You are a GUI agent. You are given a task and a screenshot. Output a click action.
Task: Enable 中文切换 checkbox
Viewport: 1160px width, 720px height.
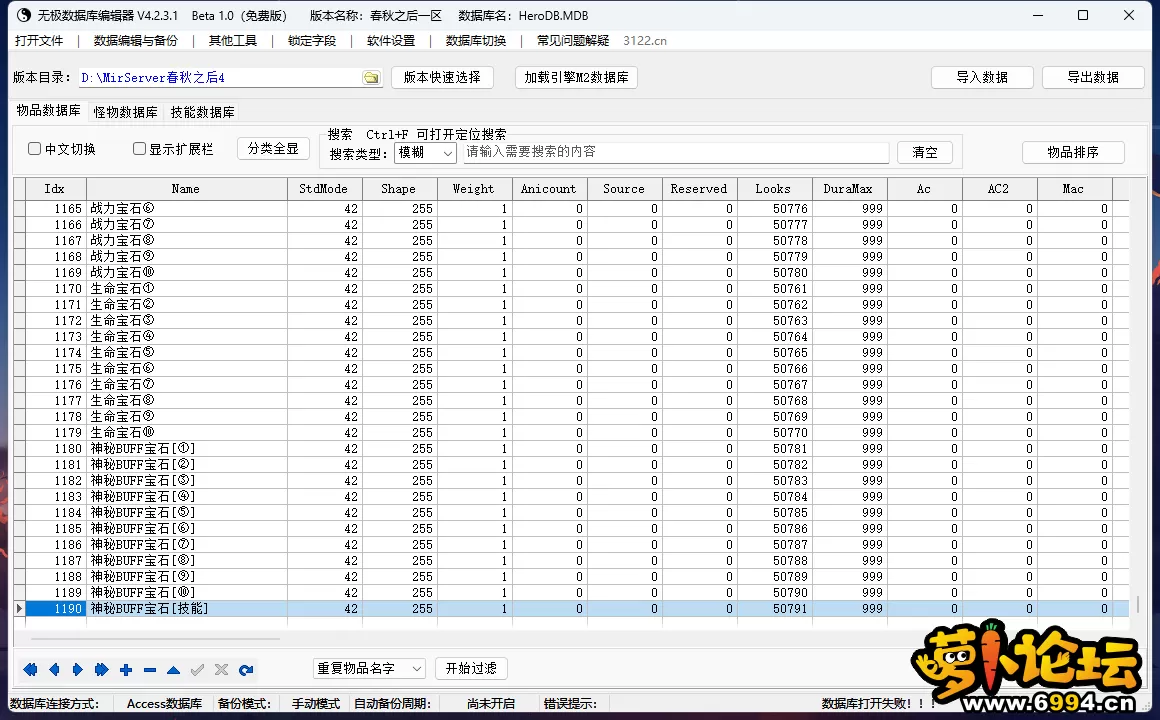pyautogui.click(x=35, y=149)
